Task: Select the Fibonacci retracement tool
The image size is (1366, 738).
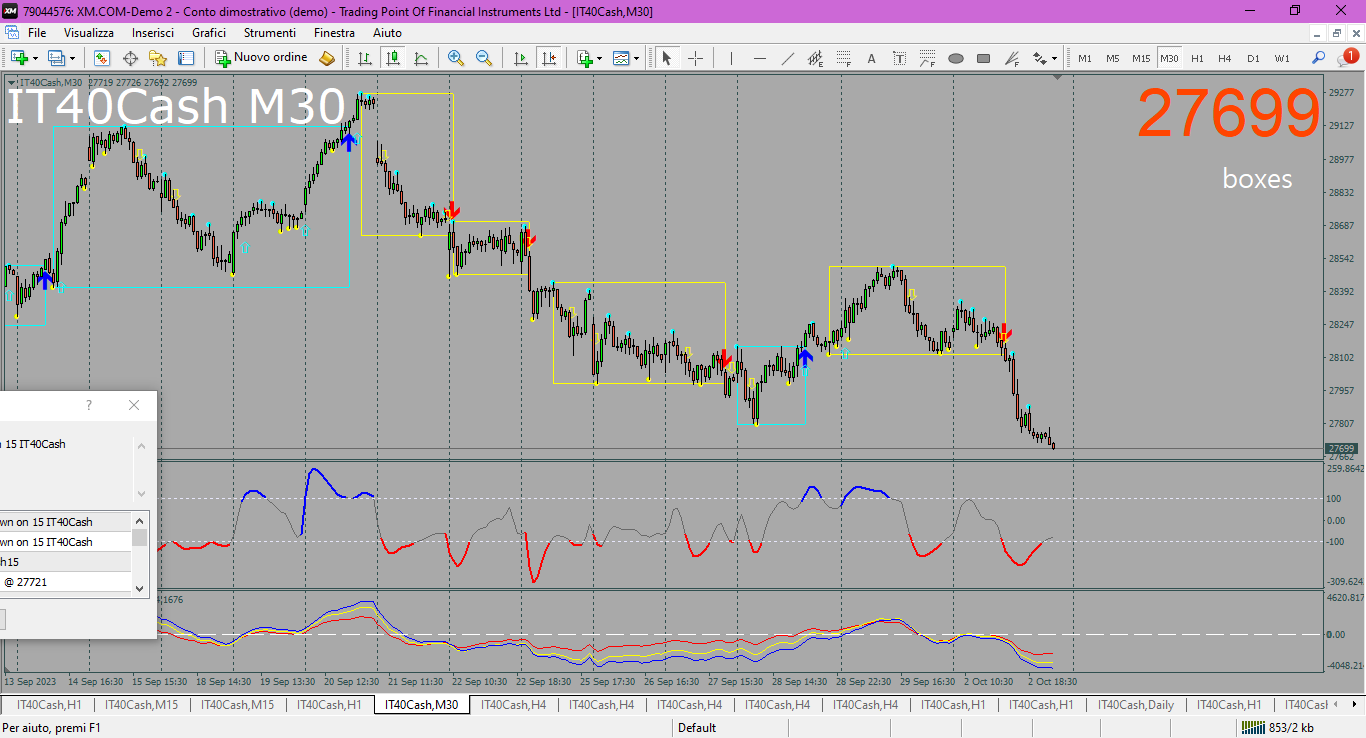Action: 844,58
